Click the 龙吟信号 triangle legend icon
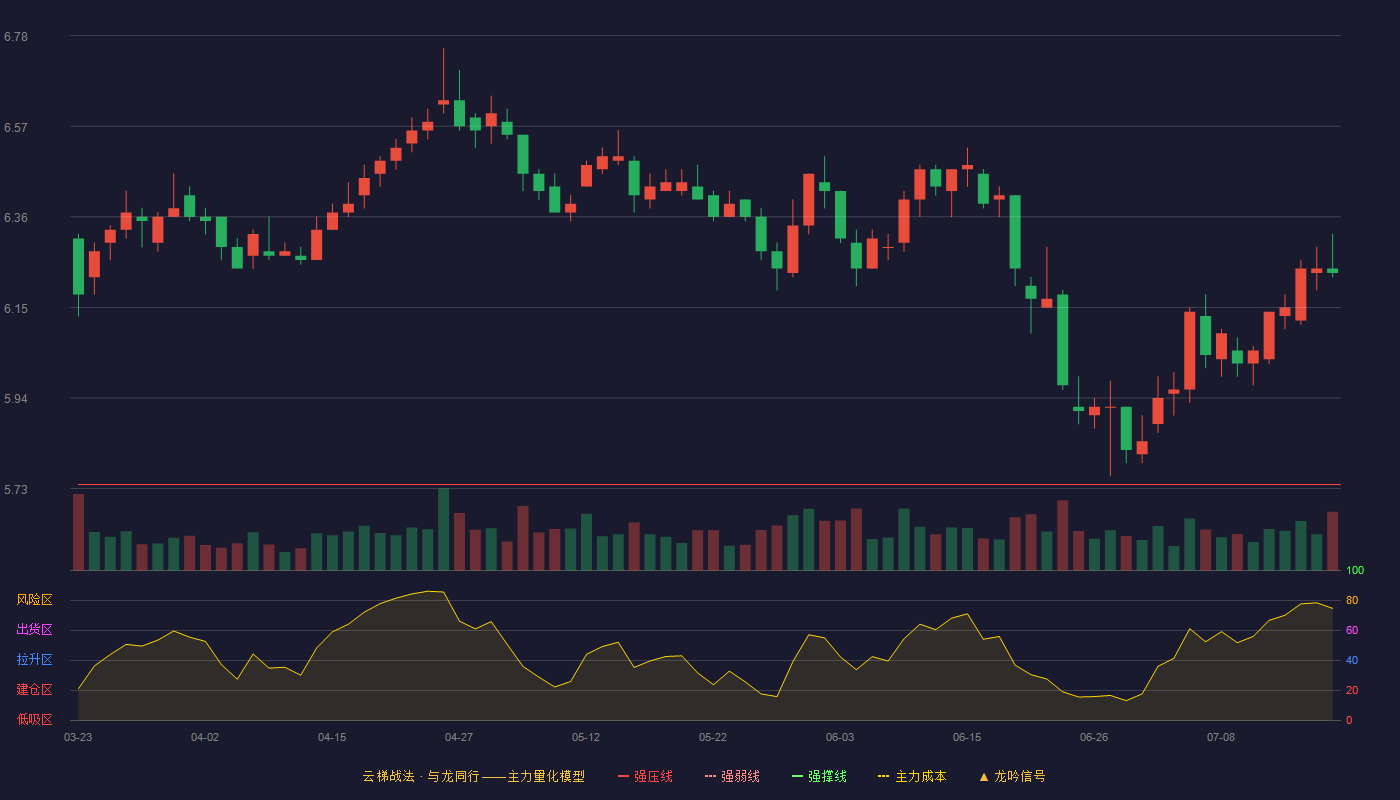Screen dimensions: 1400x800 click(x=984, y=776)
